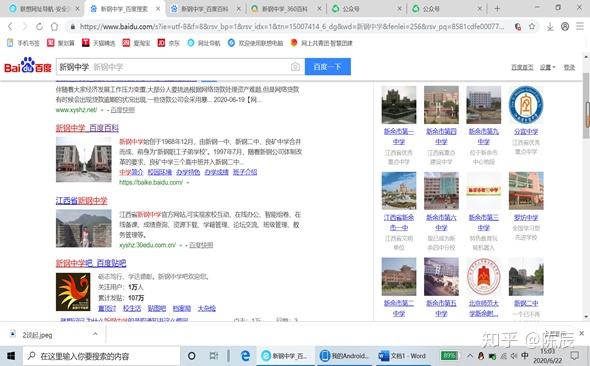Open the browser downloads icon
The image size is (590, 366).
point(550,26)
